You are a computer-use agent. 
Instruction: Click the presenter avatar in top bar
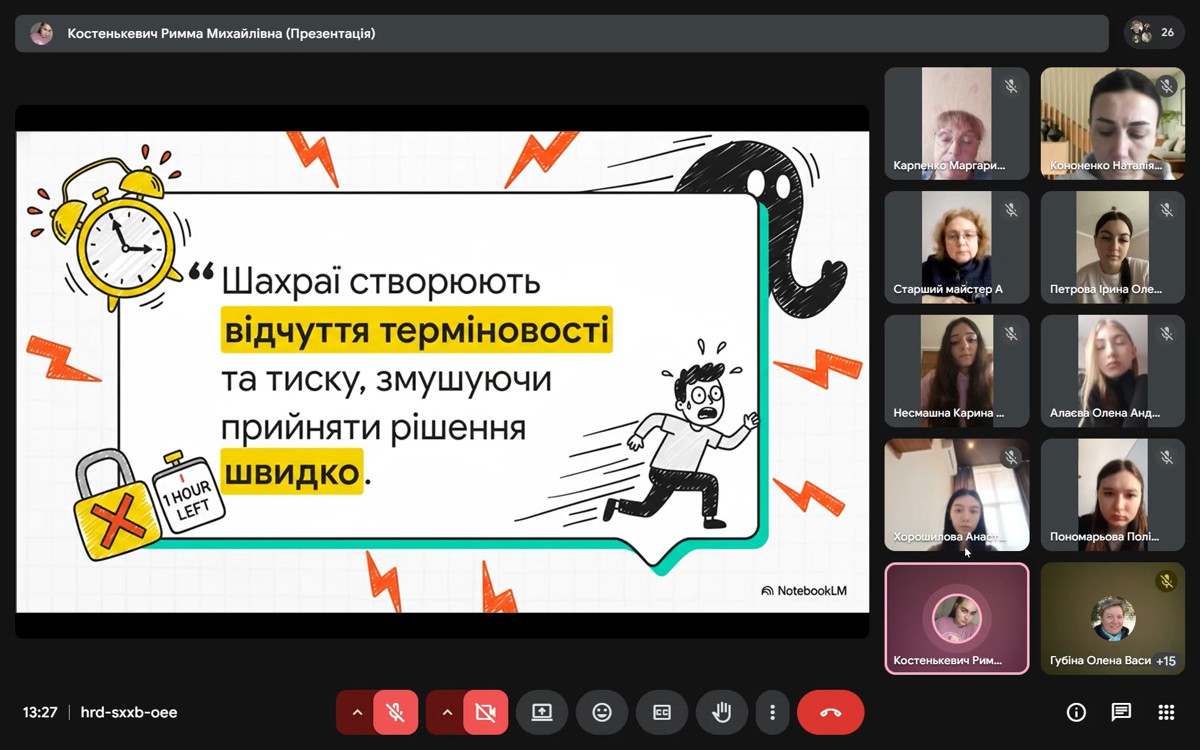41,33
